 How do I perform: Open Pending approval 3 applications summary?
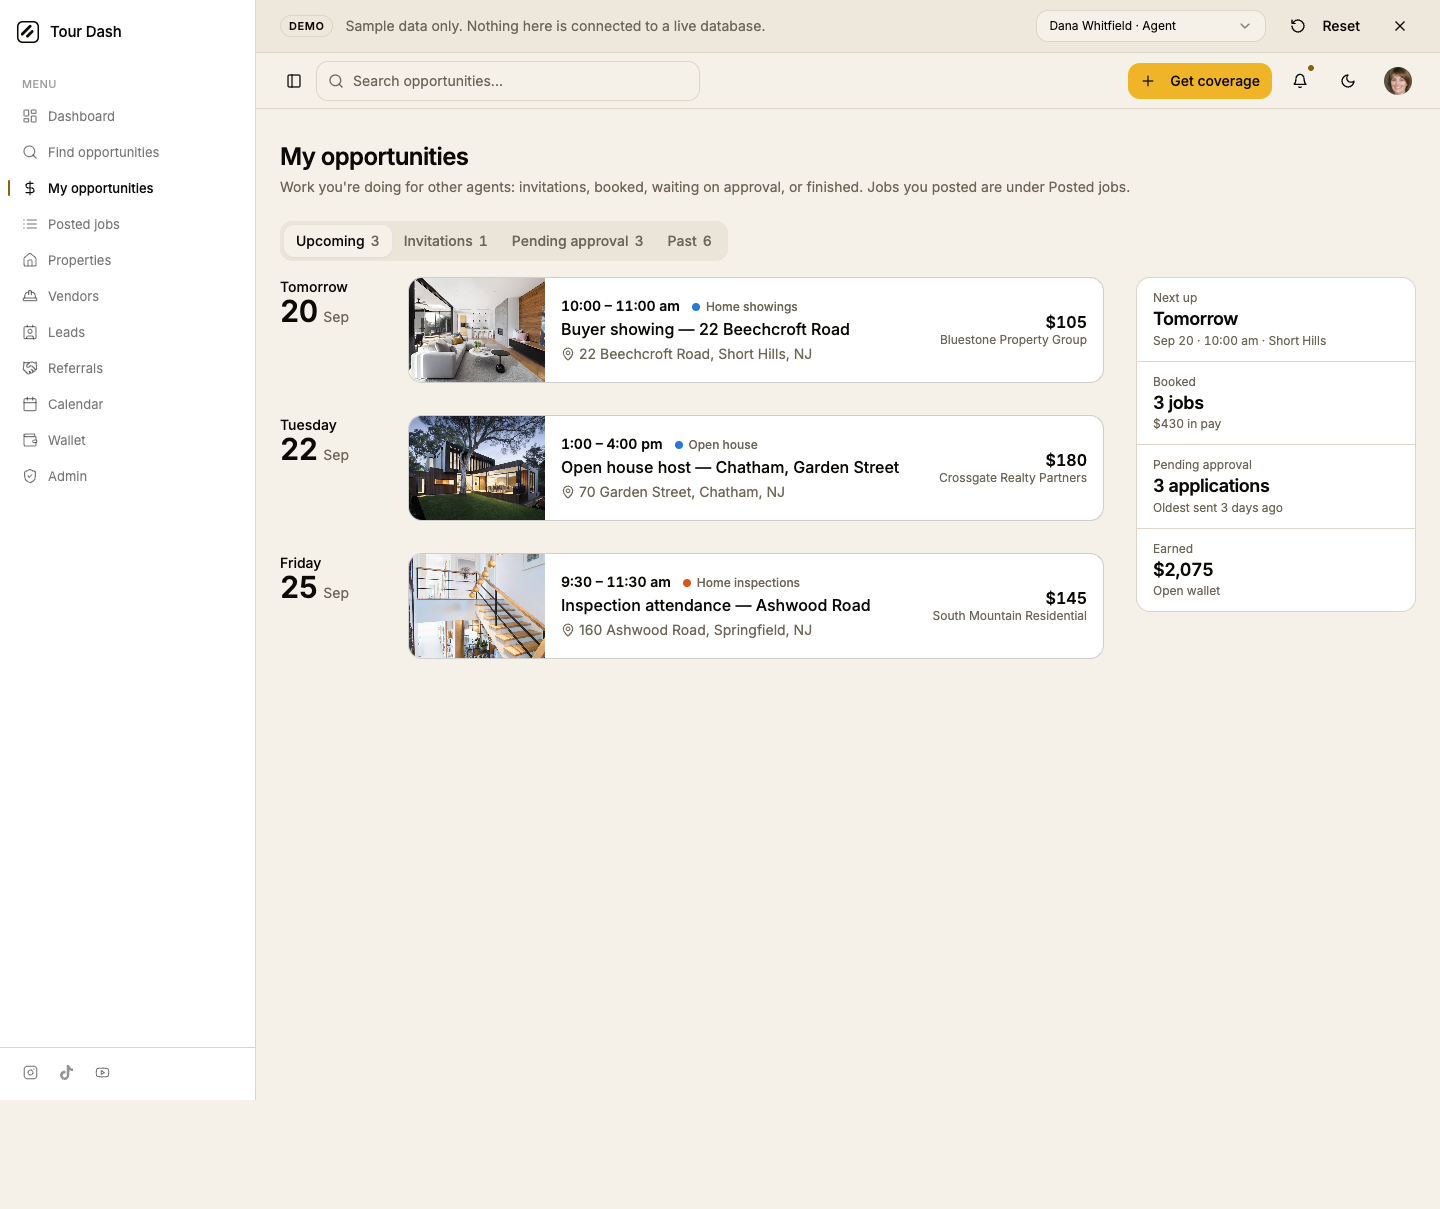tap(1276, 486)
